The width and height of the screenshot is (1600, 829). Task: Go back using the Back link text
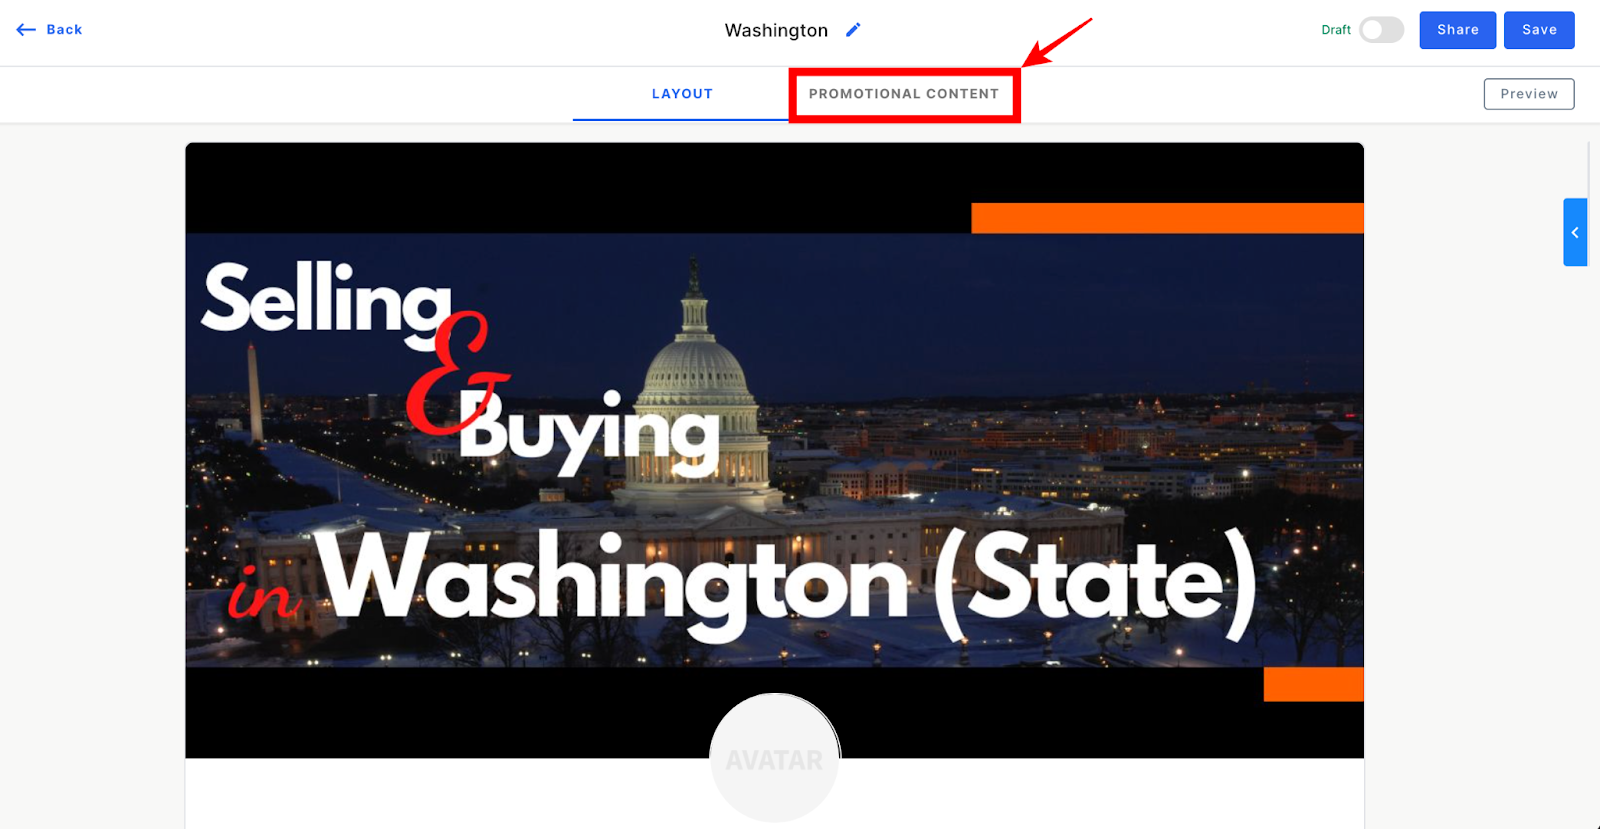[x=64, y=30]
